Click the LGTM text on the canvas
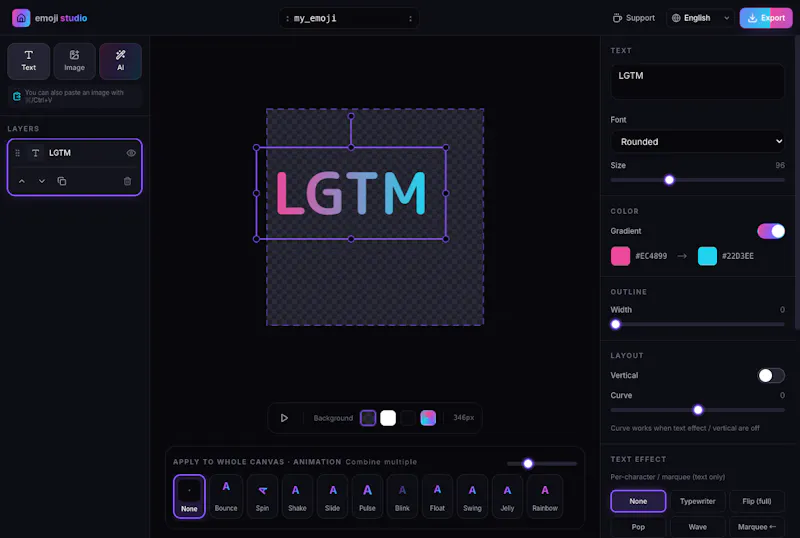This screenshot has height=538, width=800. [351, 193]
